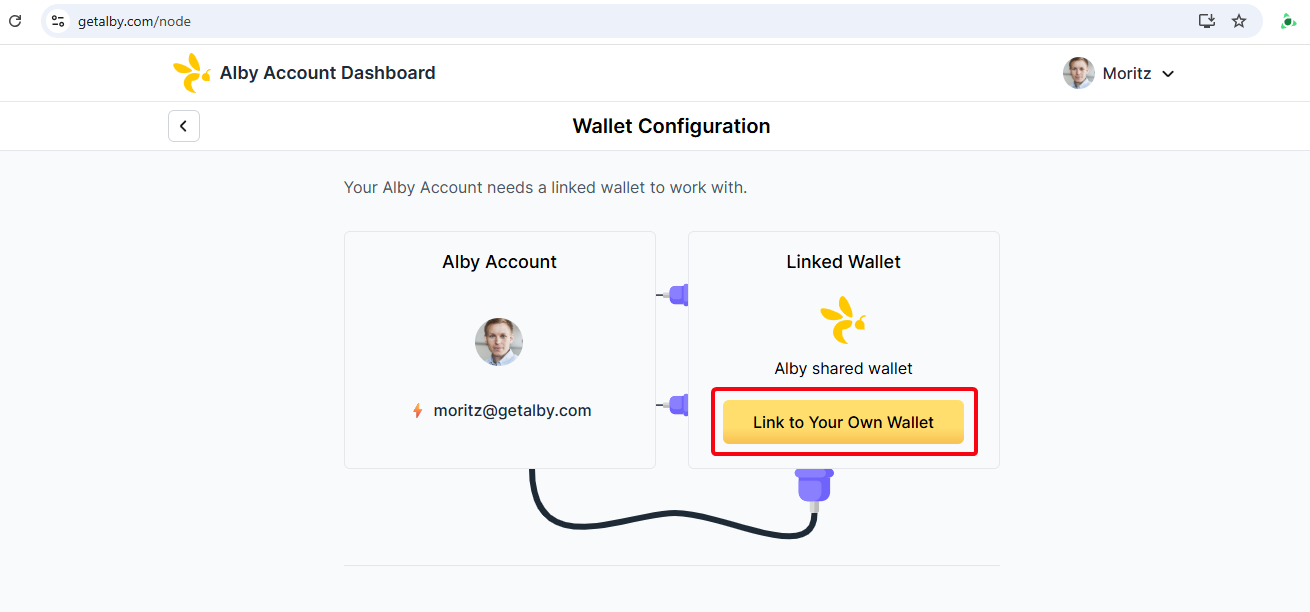Click the profile photo in Alby Account card

point(499,342)
